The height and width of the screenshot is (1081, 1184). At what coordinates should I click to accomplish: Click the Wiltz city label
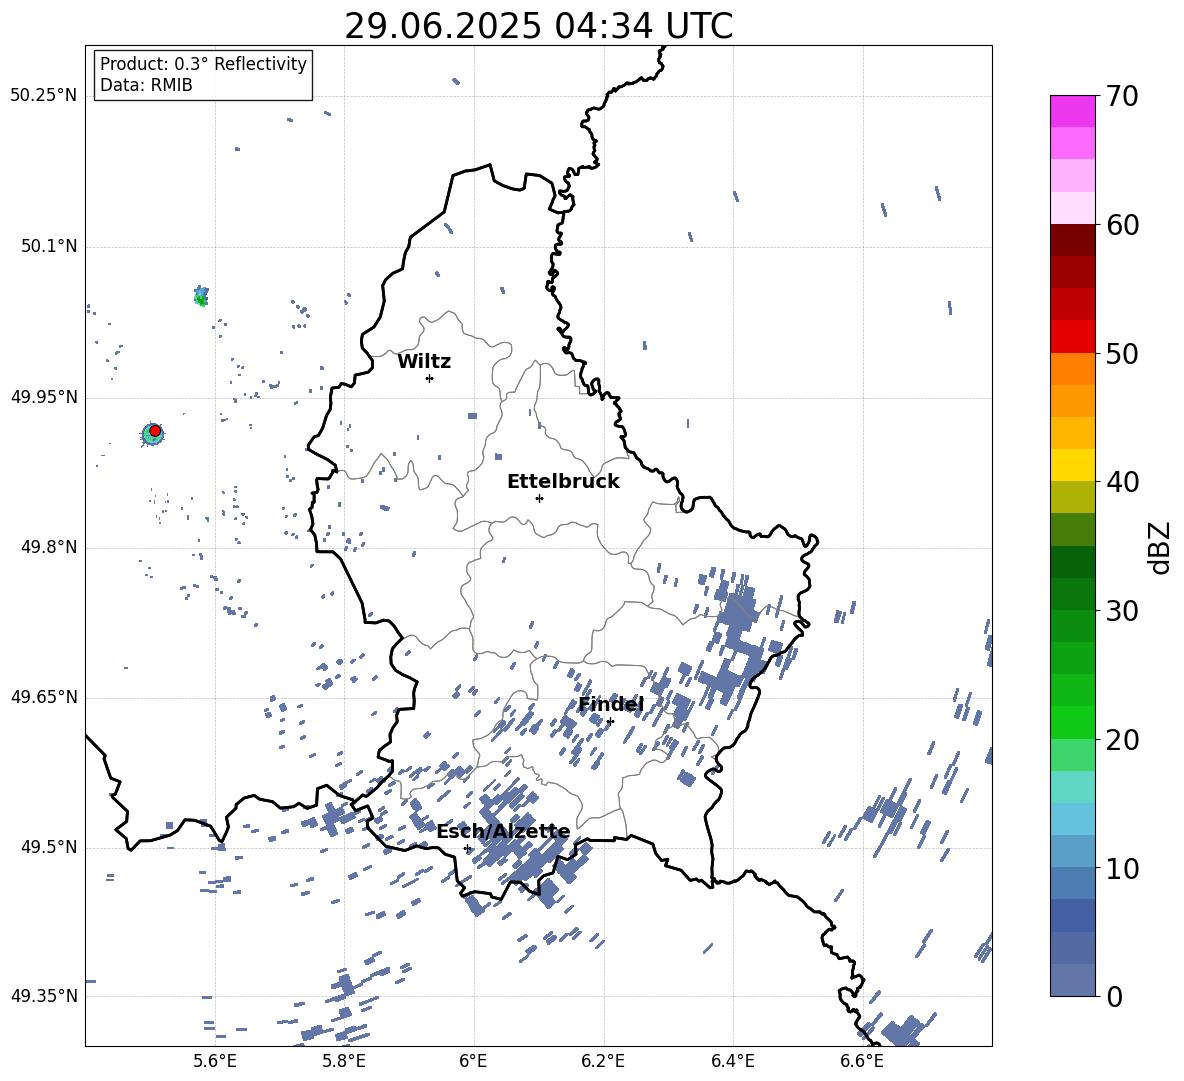point(424,362)
